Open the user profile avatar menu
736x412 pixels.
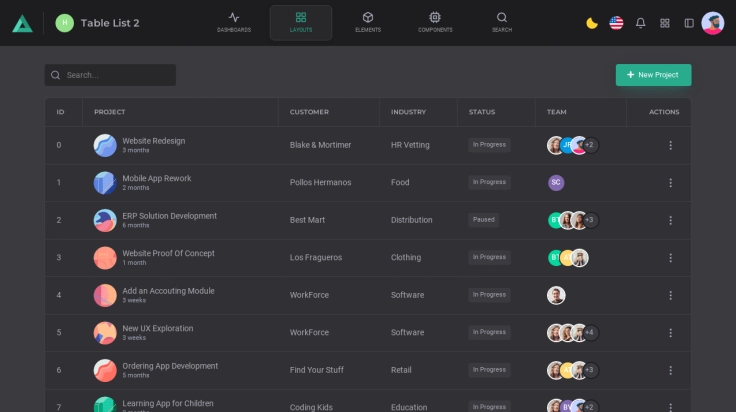click(713, 23)
